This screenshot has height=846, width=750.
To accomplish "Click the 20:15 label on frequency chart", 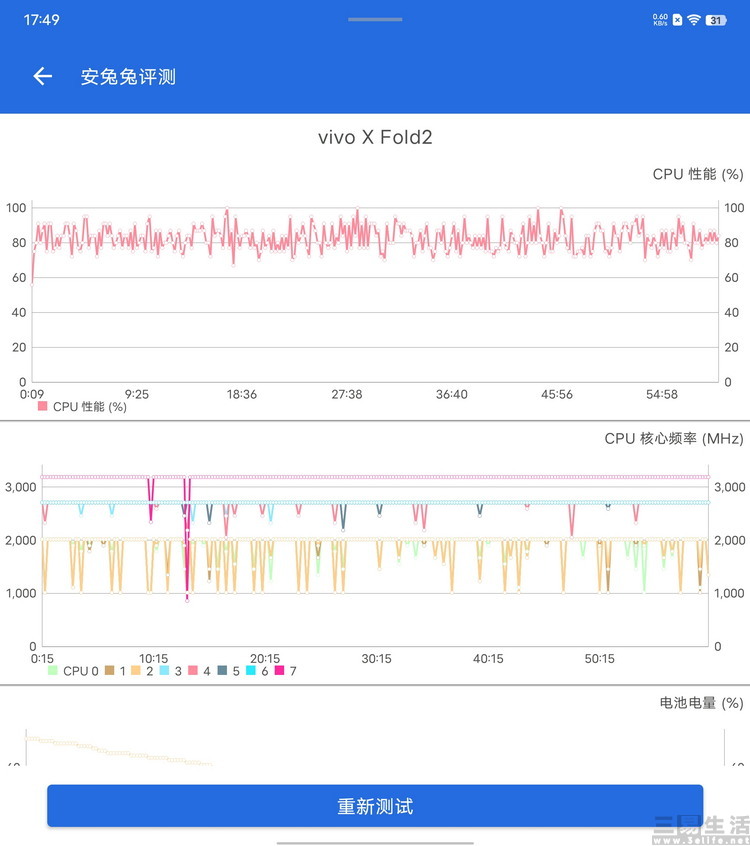I will pyautogui.click(x=265, y=658).
